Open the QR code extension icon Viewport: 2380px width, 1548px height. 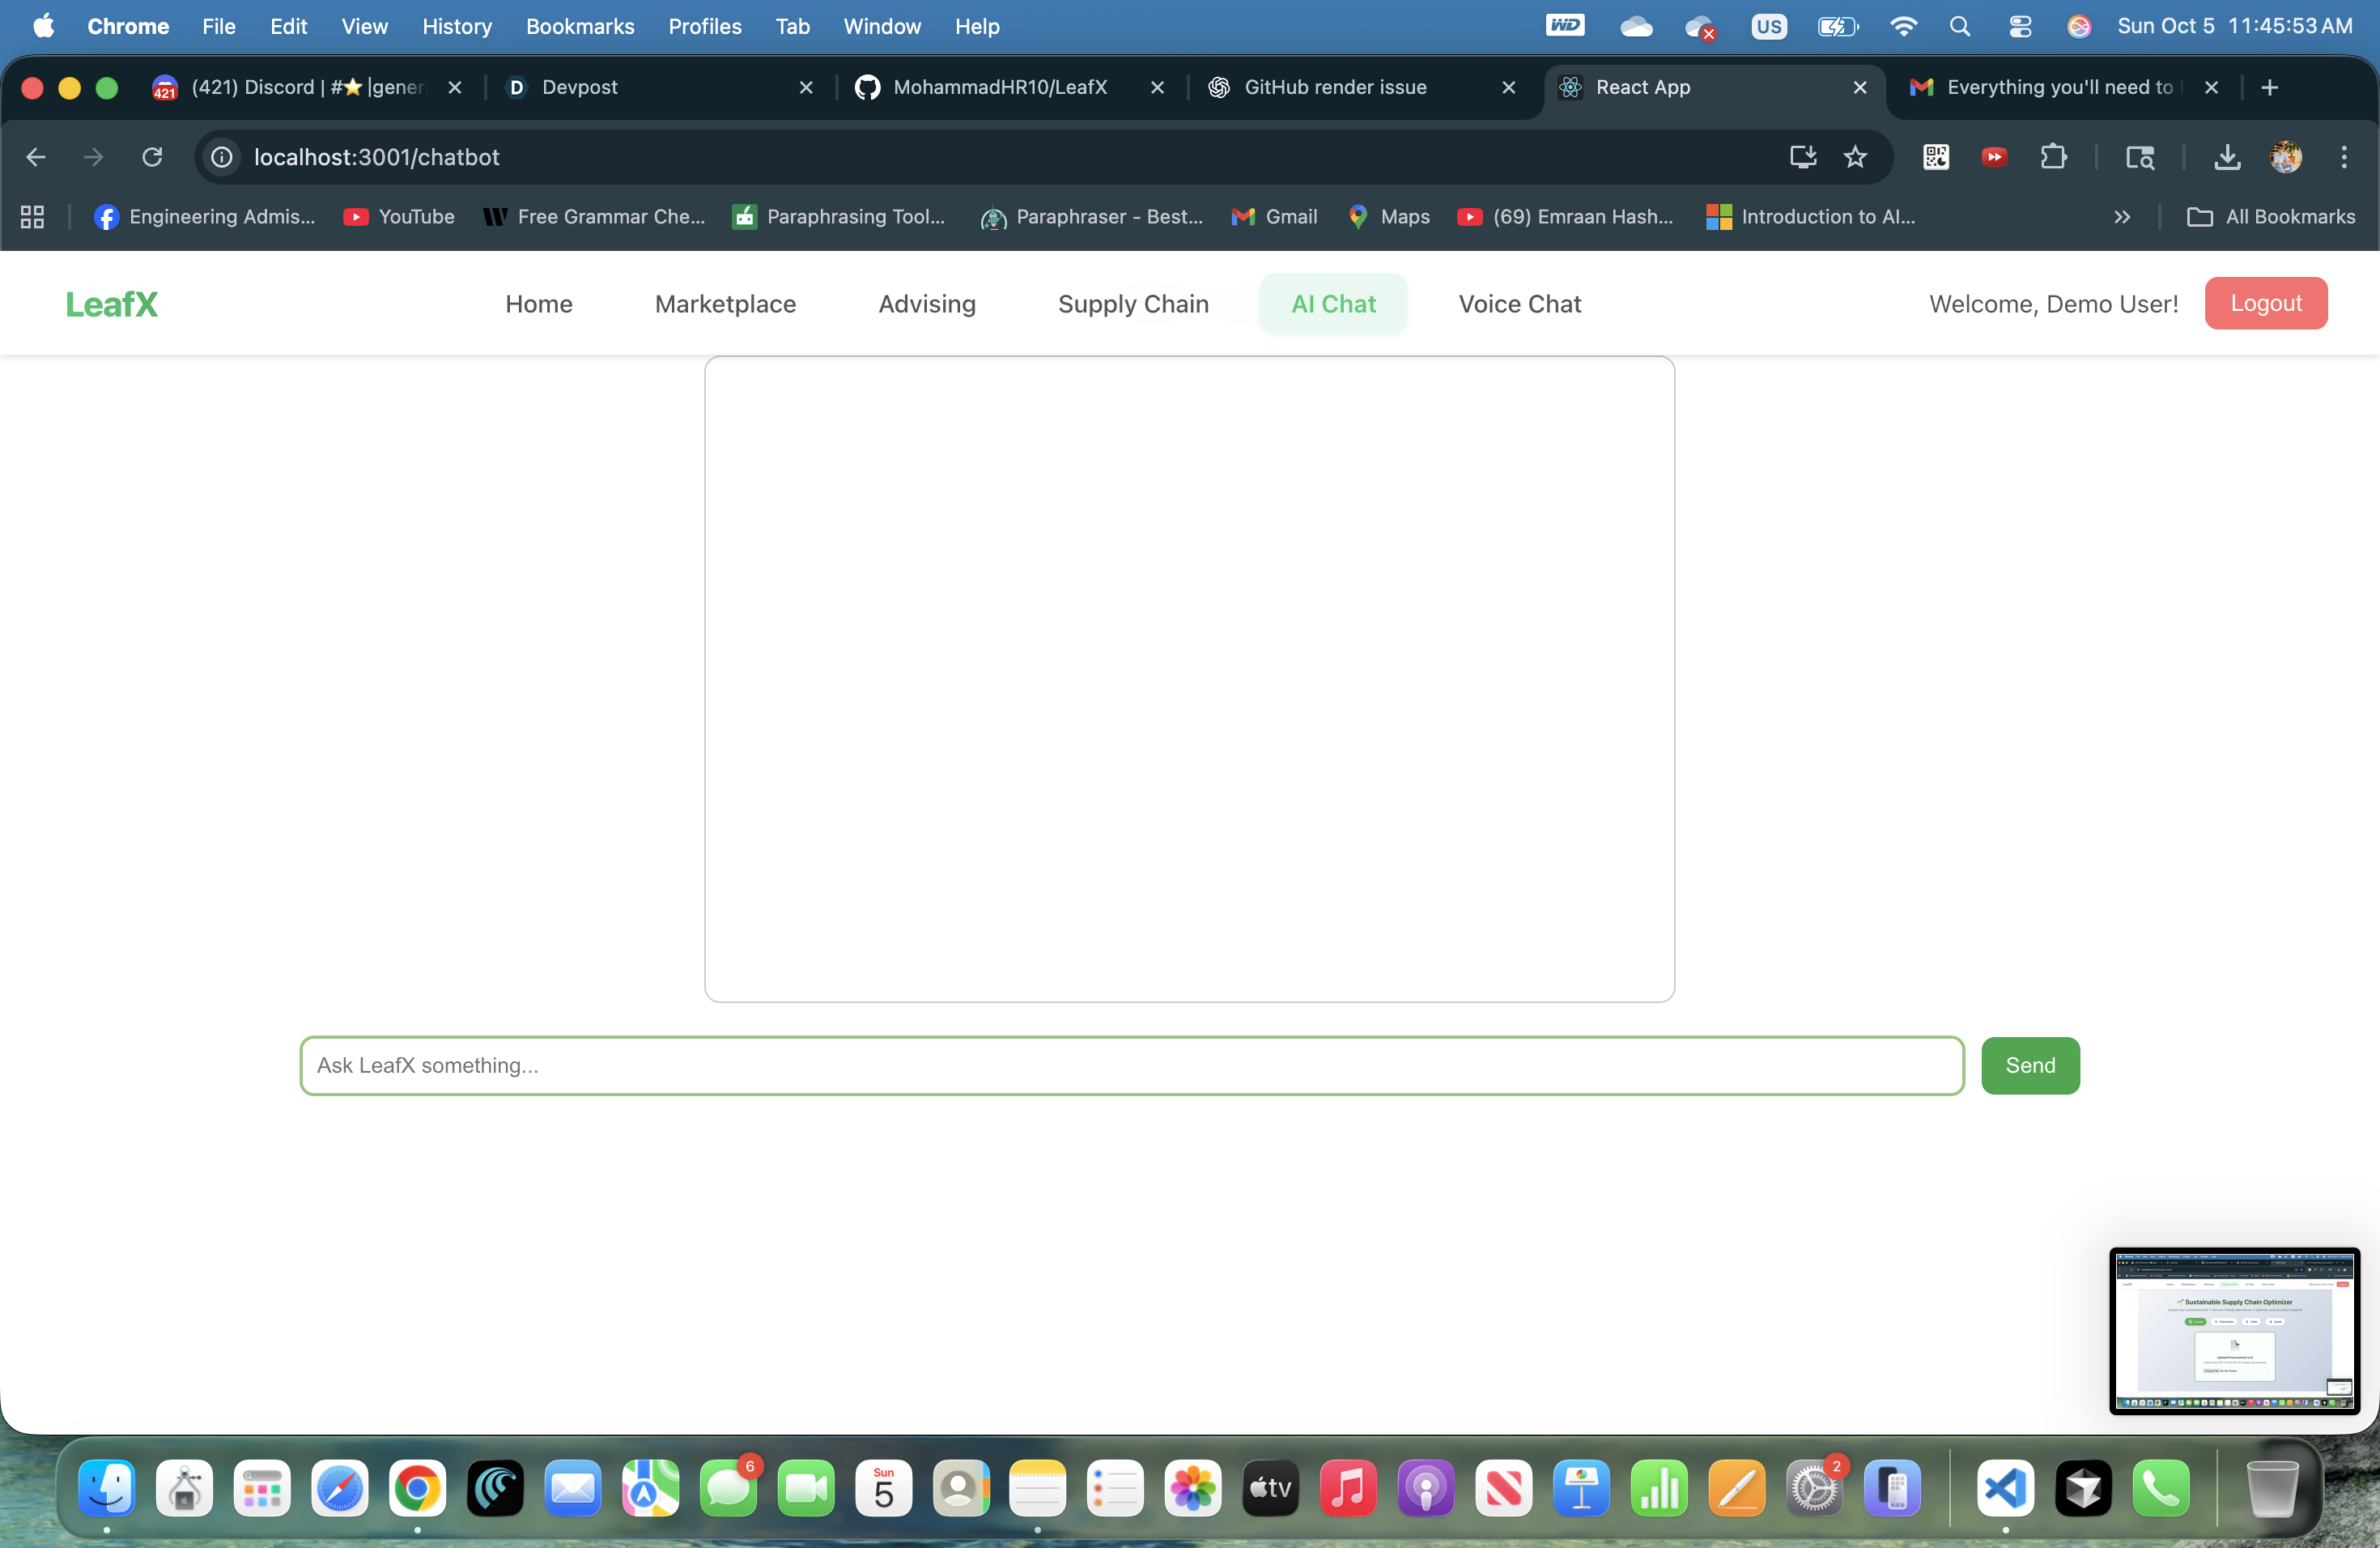[1935, 157]
